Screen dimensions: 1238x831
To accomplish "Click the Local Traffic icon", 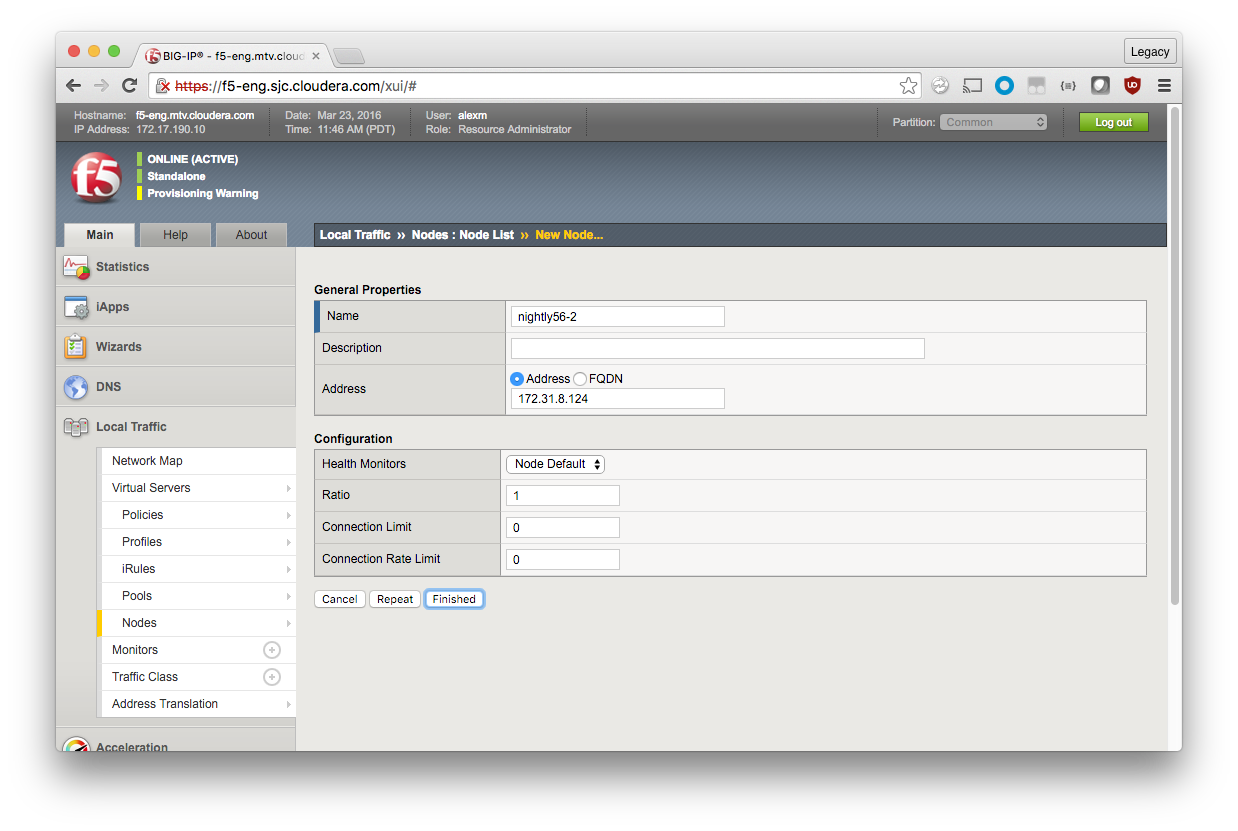I will [x=76, y=427].
